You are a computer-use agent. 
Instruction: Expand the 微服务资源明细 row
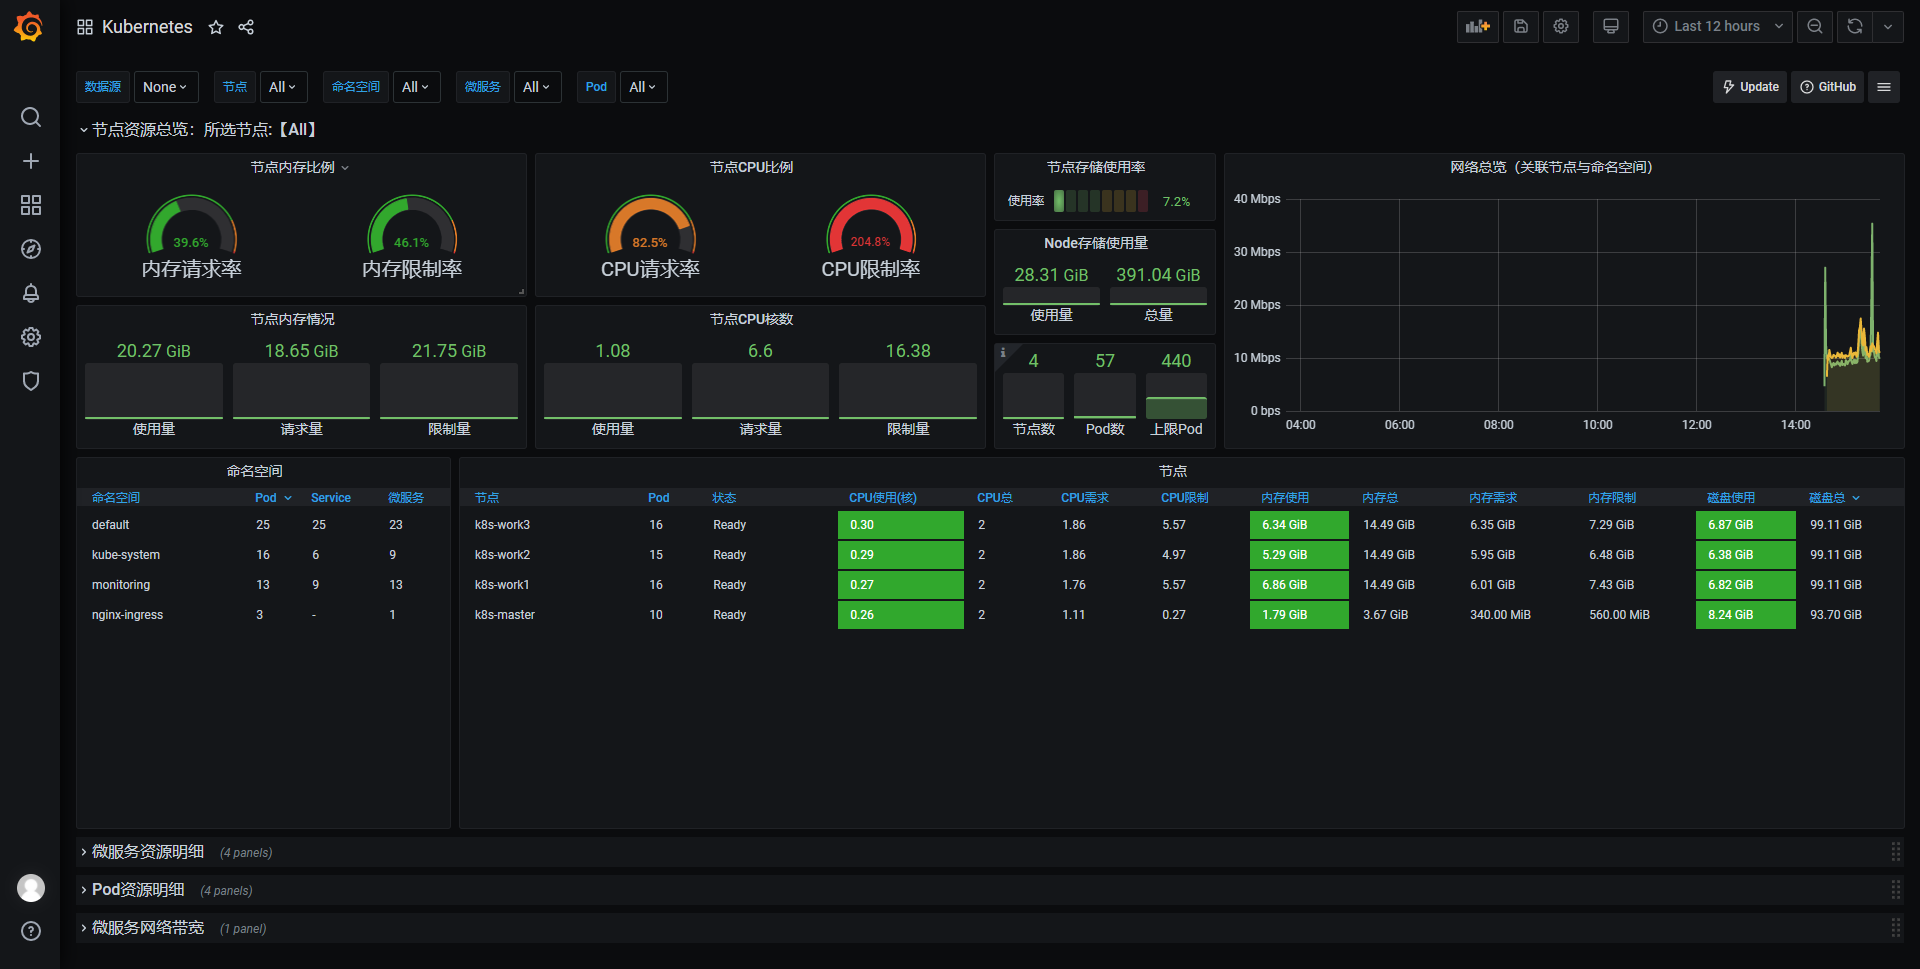point(148,852)
